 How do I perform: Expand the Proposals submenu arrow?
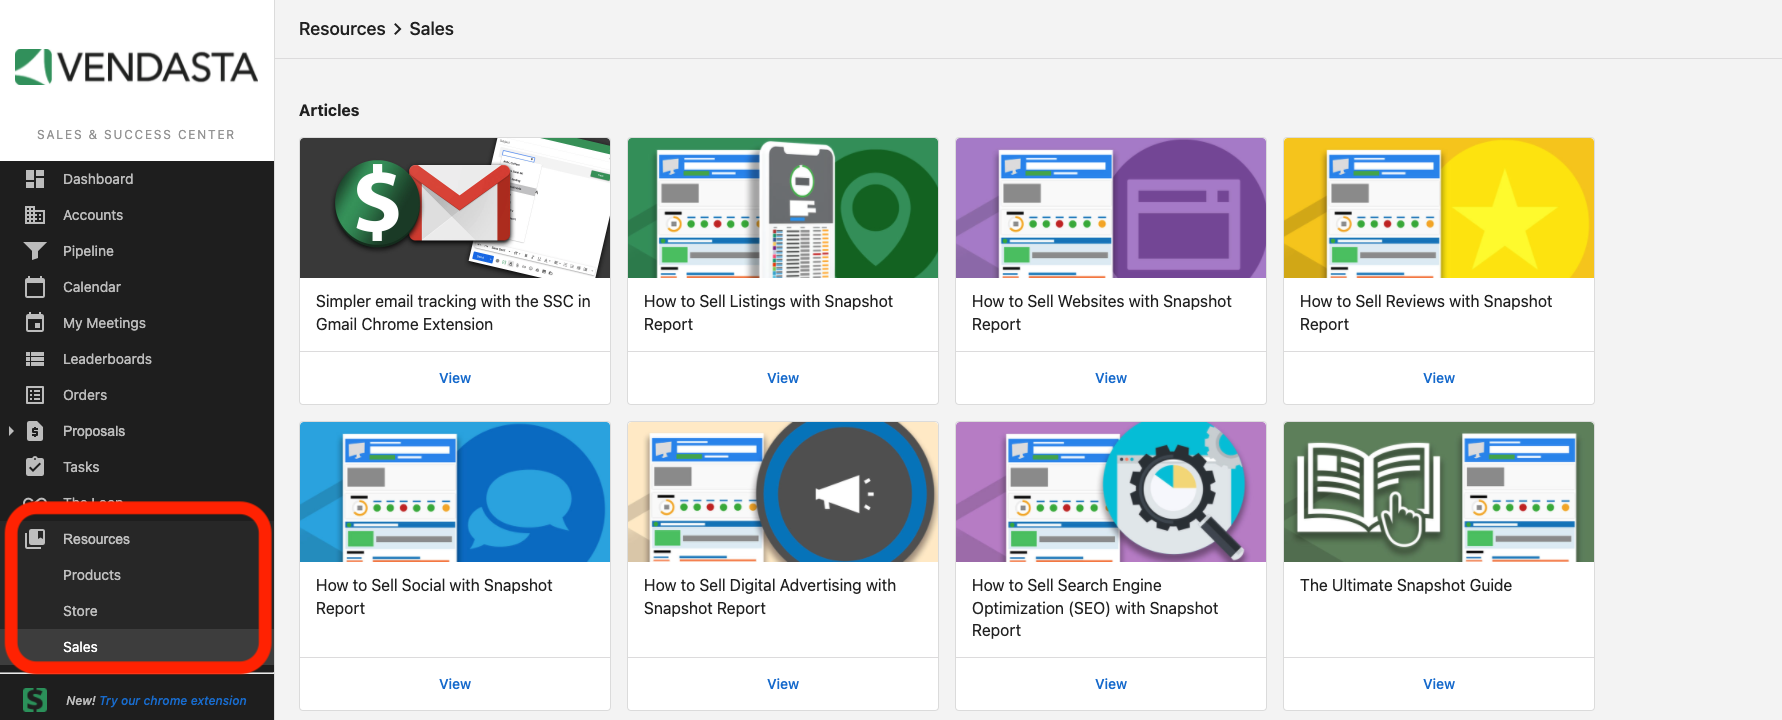(11, 431)
